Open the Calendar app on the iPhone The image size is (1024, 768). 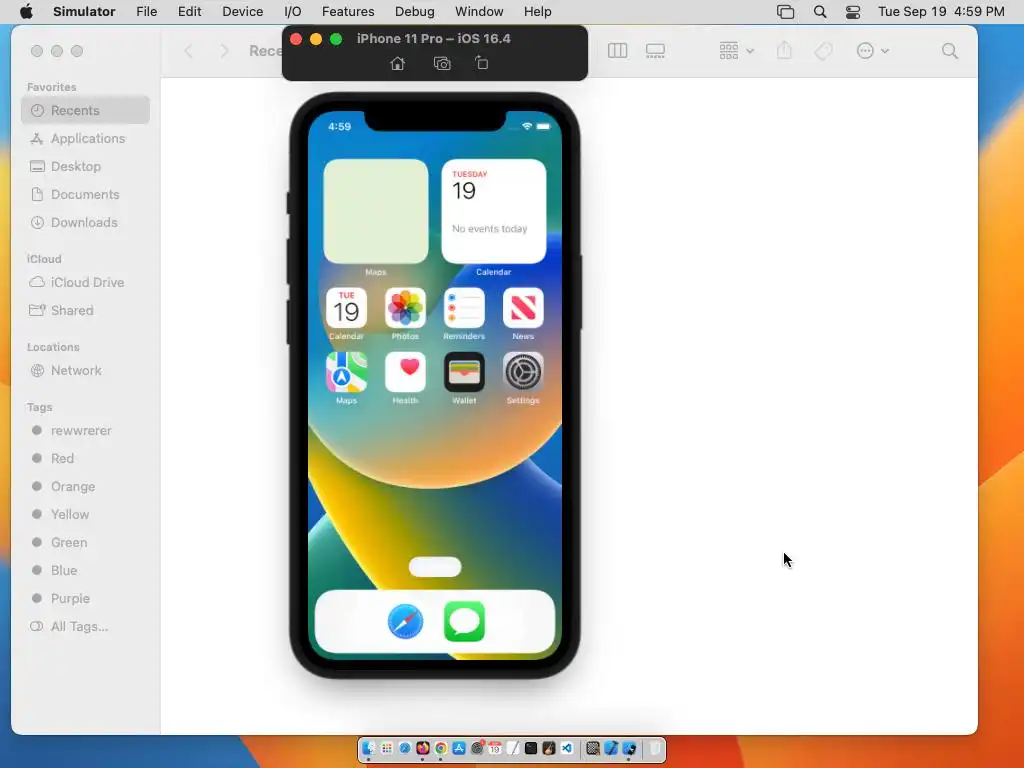(x=346, y=308)
